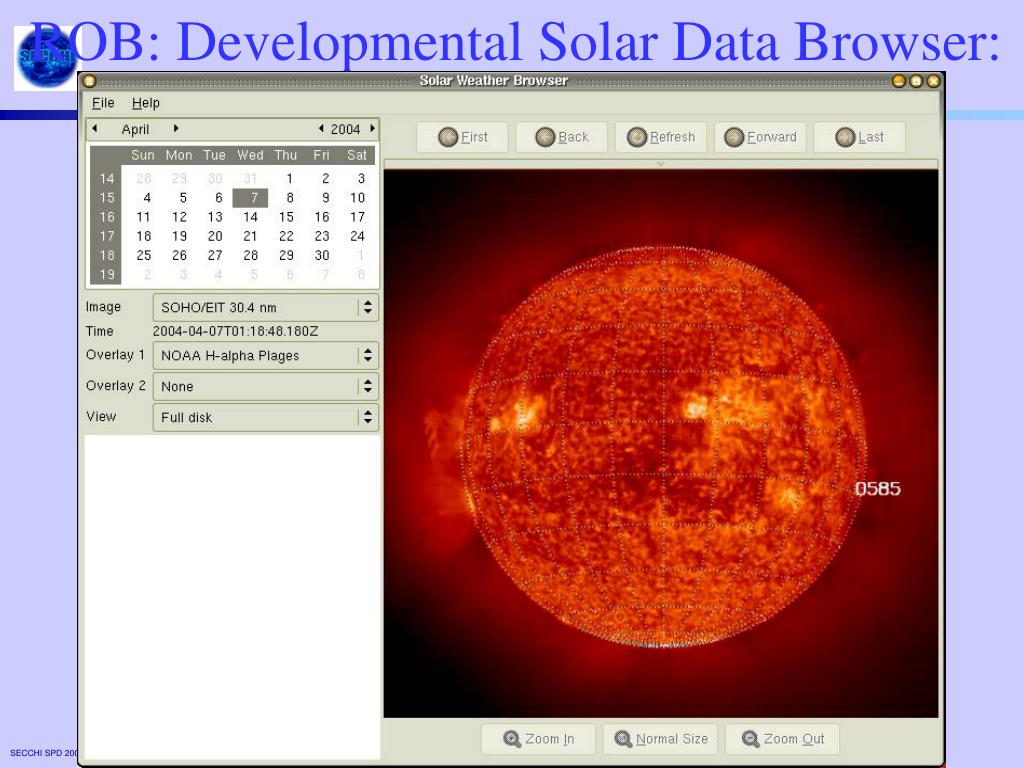Screen dimensions: 1024x768
Task: Click the Back navigation button
Action: [562, 137]
